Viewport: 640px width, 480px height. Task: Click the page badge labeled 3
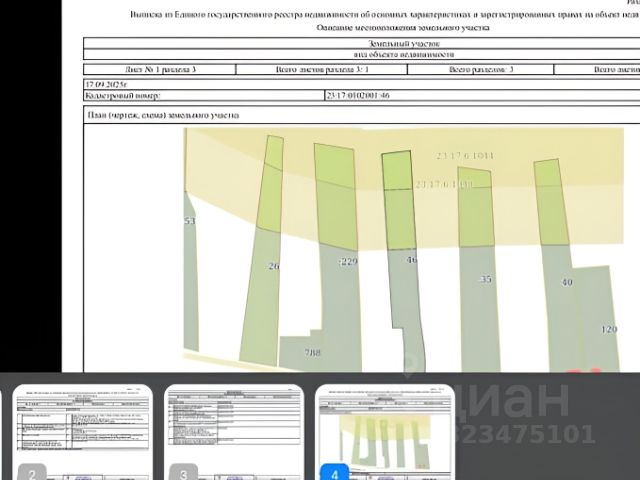[x=183, y=473]
